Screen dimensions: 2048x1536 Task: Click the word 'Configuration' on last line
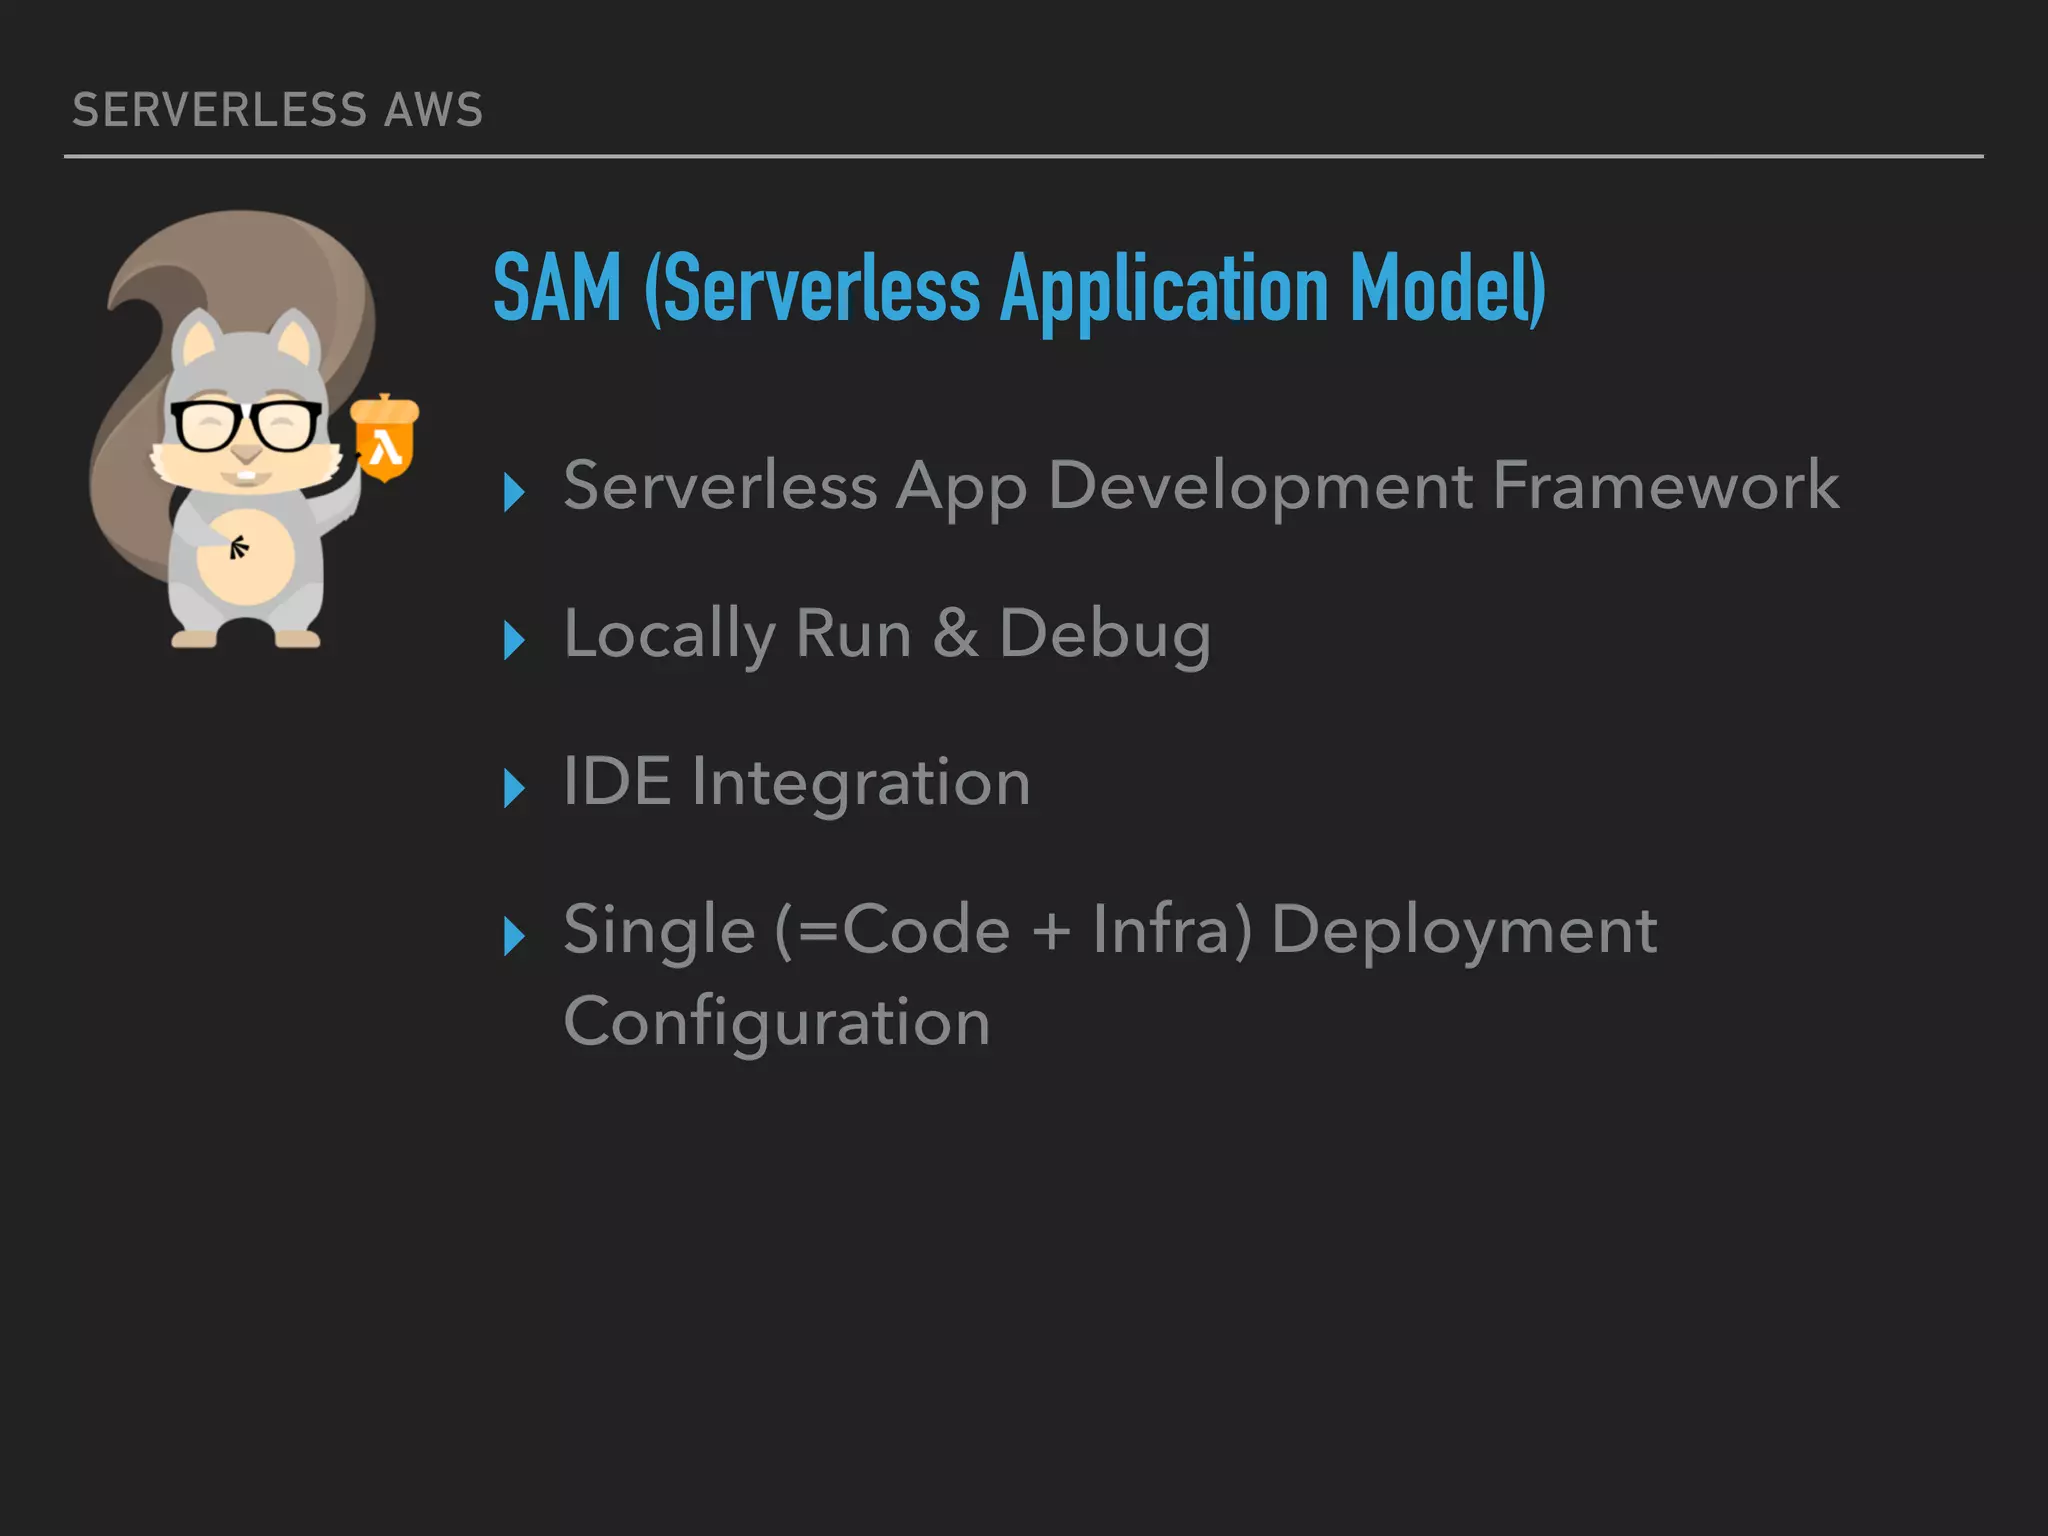pyautogui.click(x=777, y=1023)
